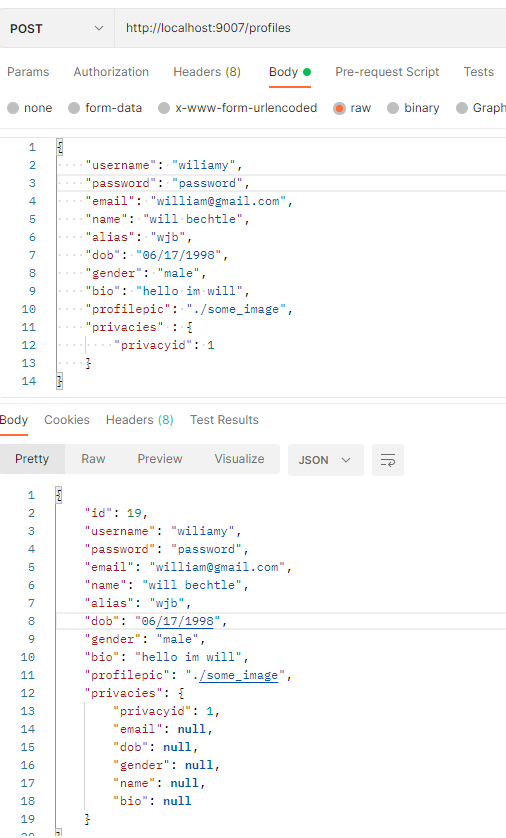
Task: Open the response Body tab
Action: (x=14, y=420)
